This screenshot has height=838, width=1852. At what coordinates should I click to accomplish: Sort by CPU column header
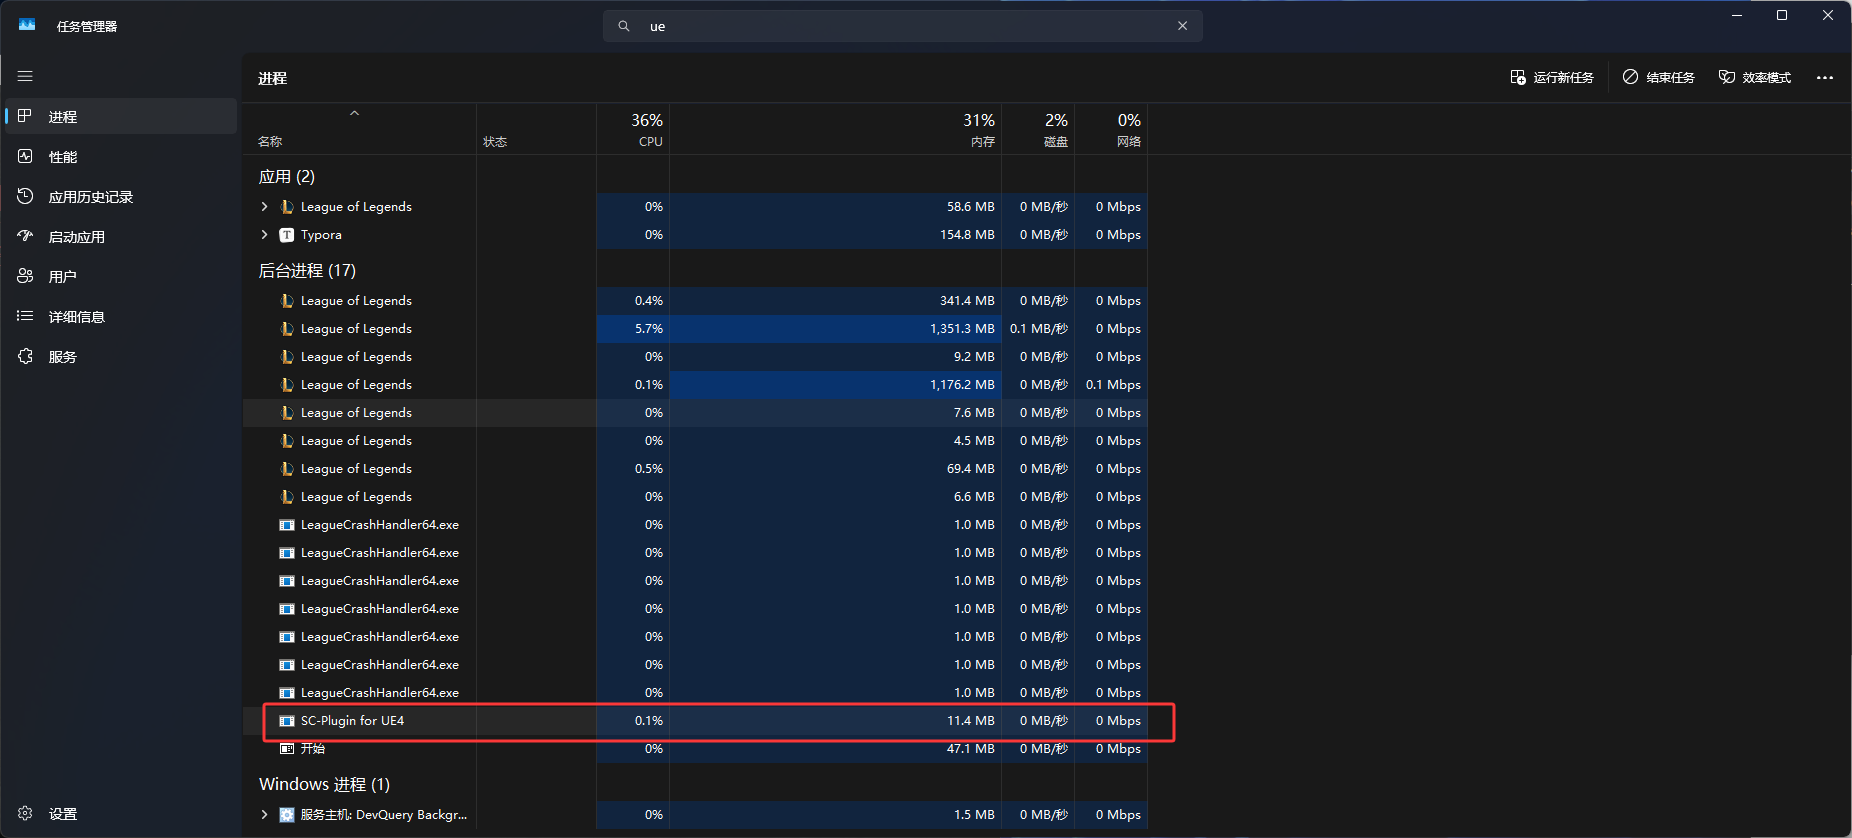click(633, 129)
